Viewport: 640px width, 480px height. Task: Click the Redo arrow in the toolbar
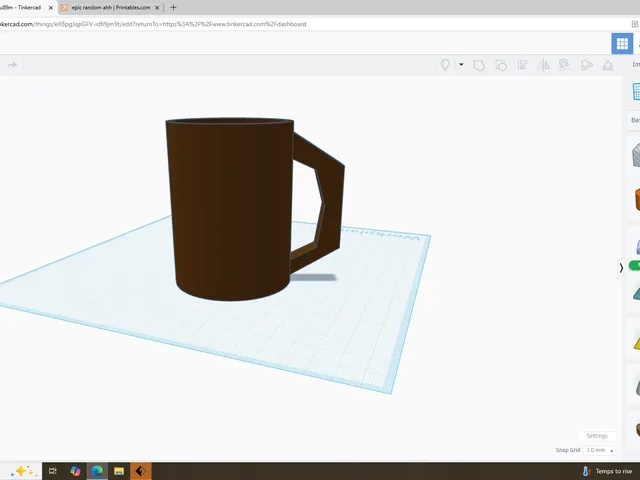[x=12, y=65]
